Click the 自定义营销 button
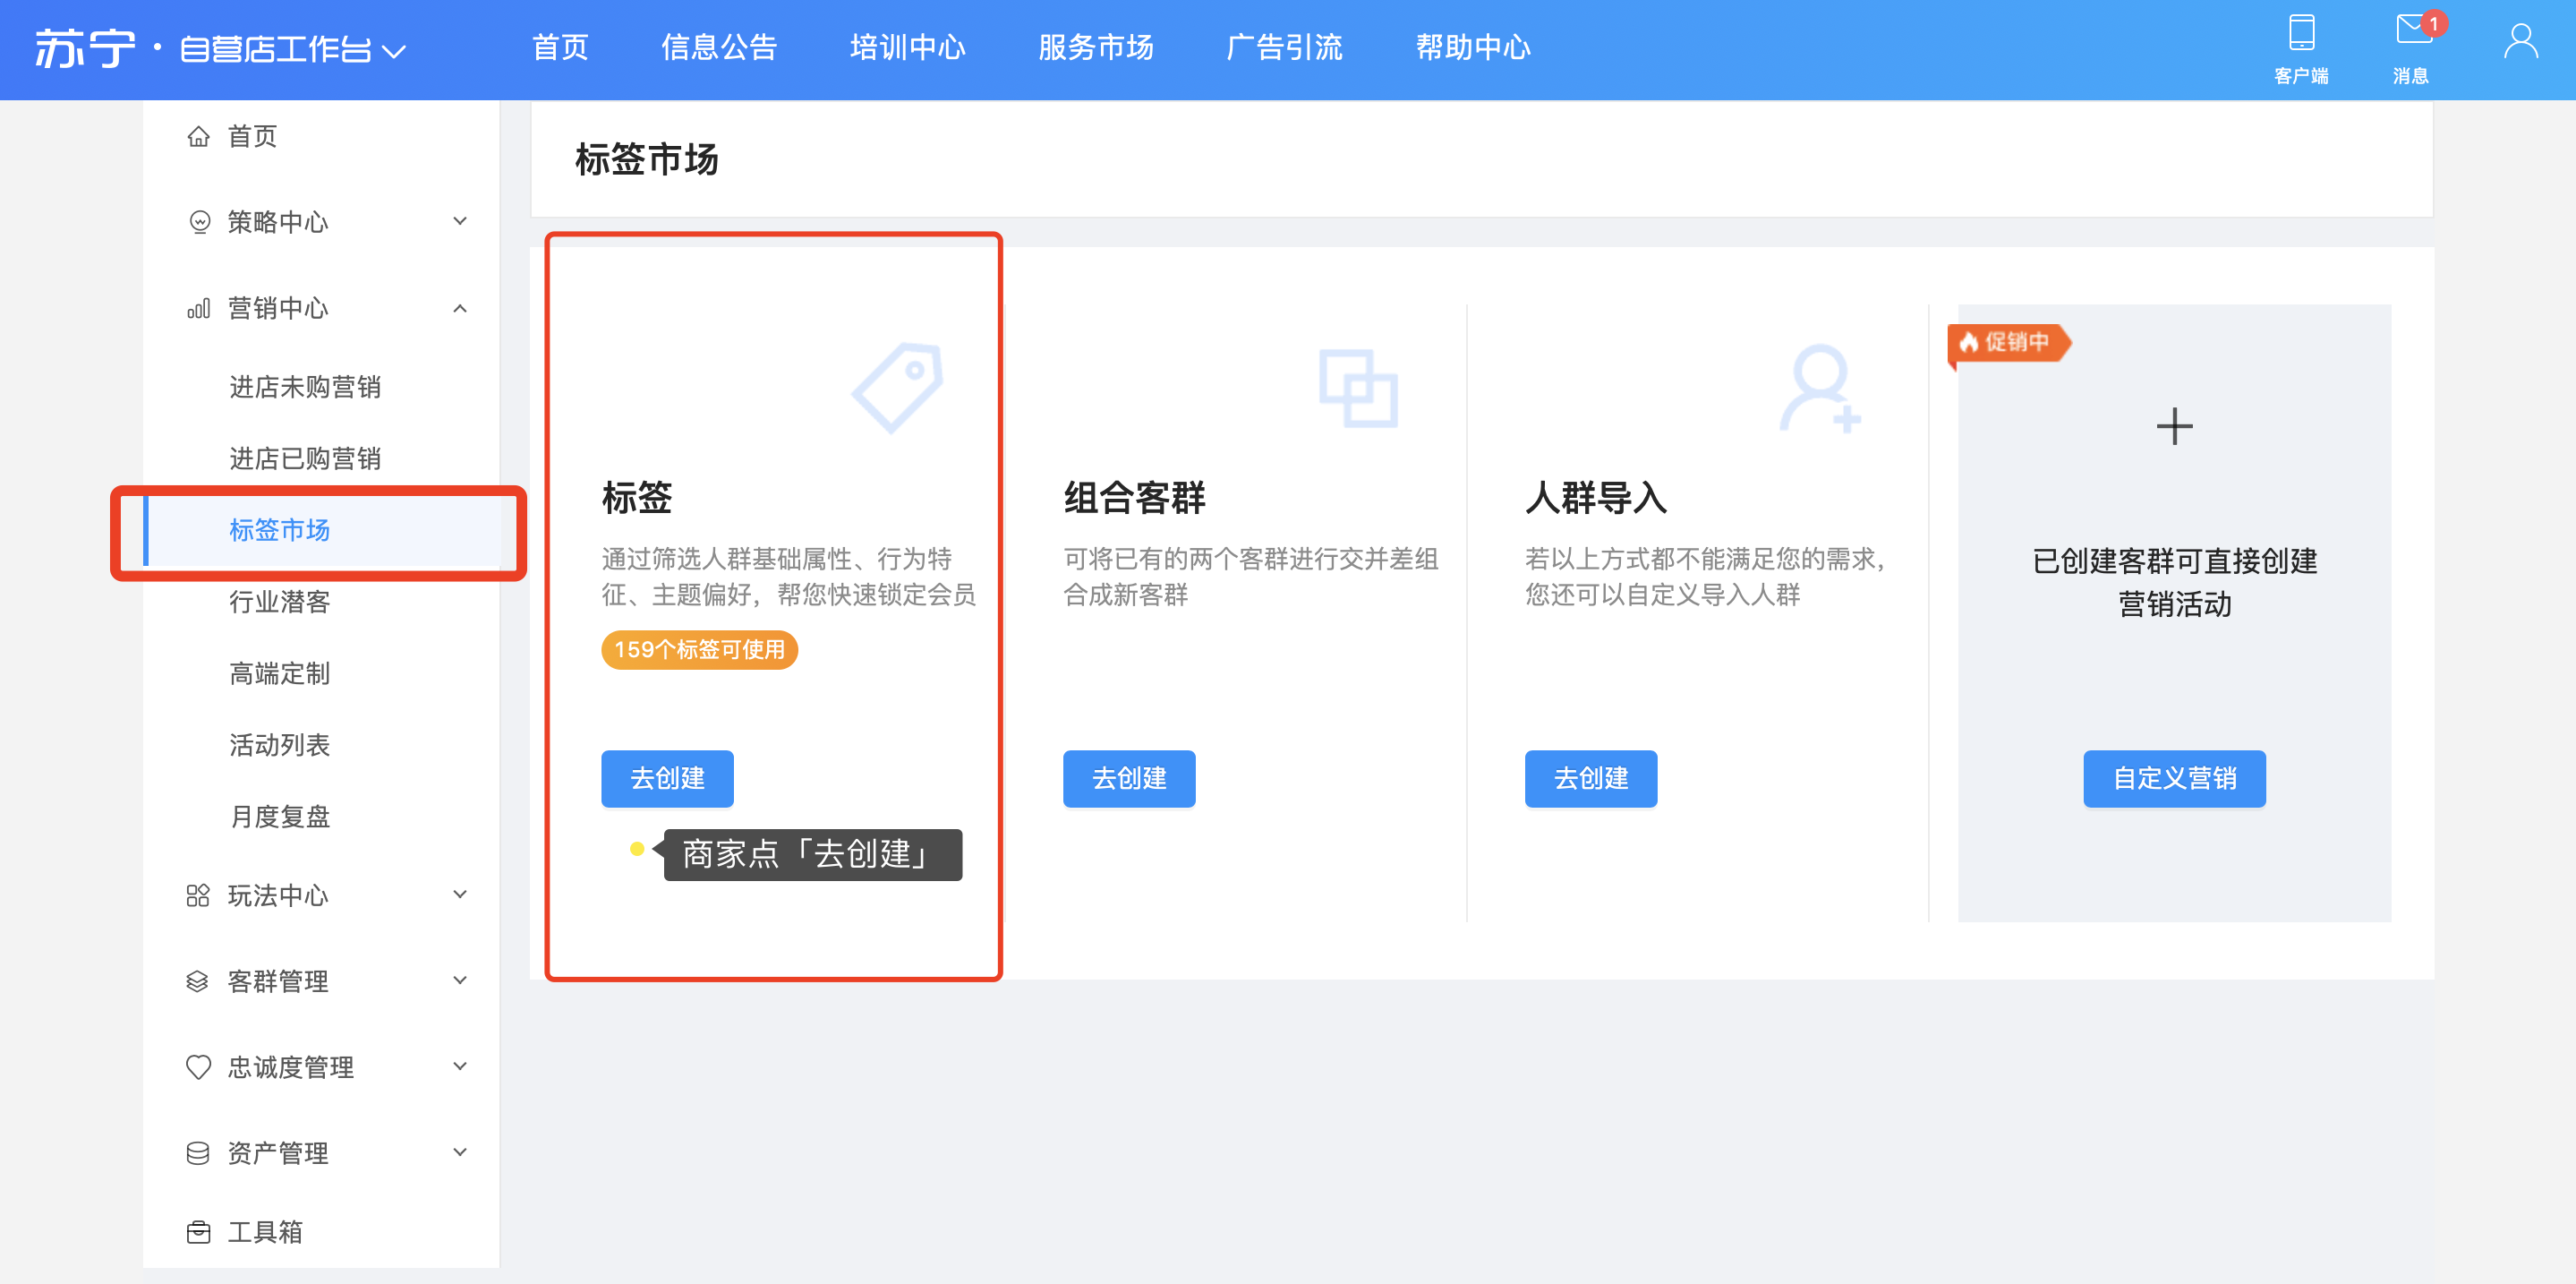 pos(2173,778)
